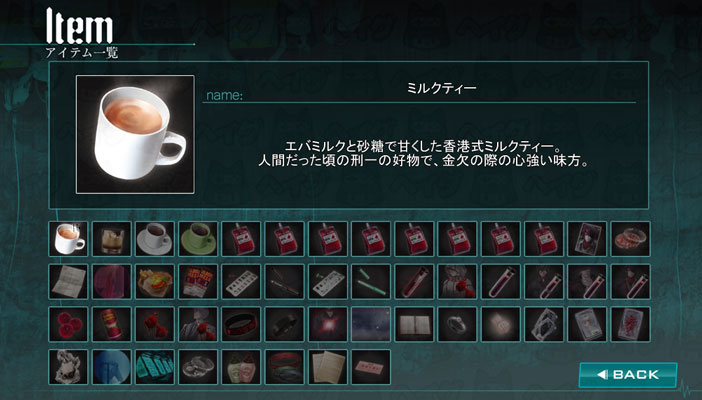Screen dimensions: 702x400
Task: Select the milk tea mug item
Action: click(68, 239)
